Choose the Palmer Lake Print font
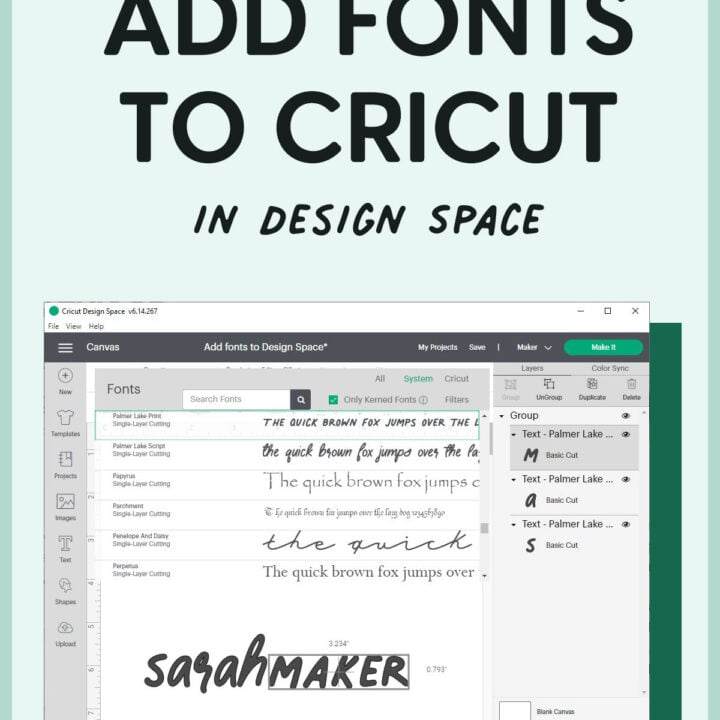Screen dimensions: 720x720 point(287,425)
